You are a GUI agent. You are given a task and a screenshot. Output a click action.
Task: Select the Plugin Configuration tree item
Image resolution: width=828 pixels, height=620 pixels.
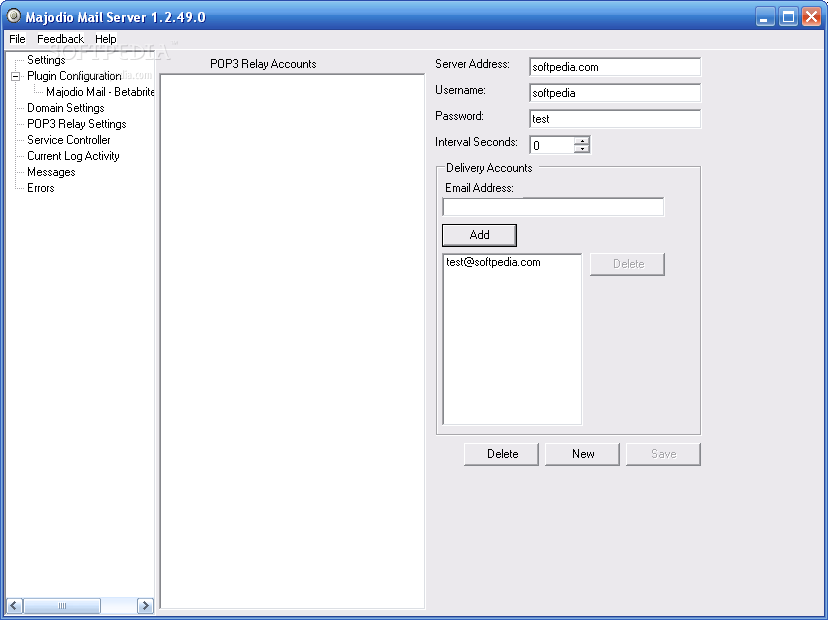tap(74, 76)
